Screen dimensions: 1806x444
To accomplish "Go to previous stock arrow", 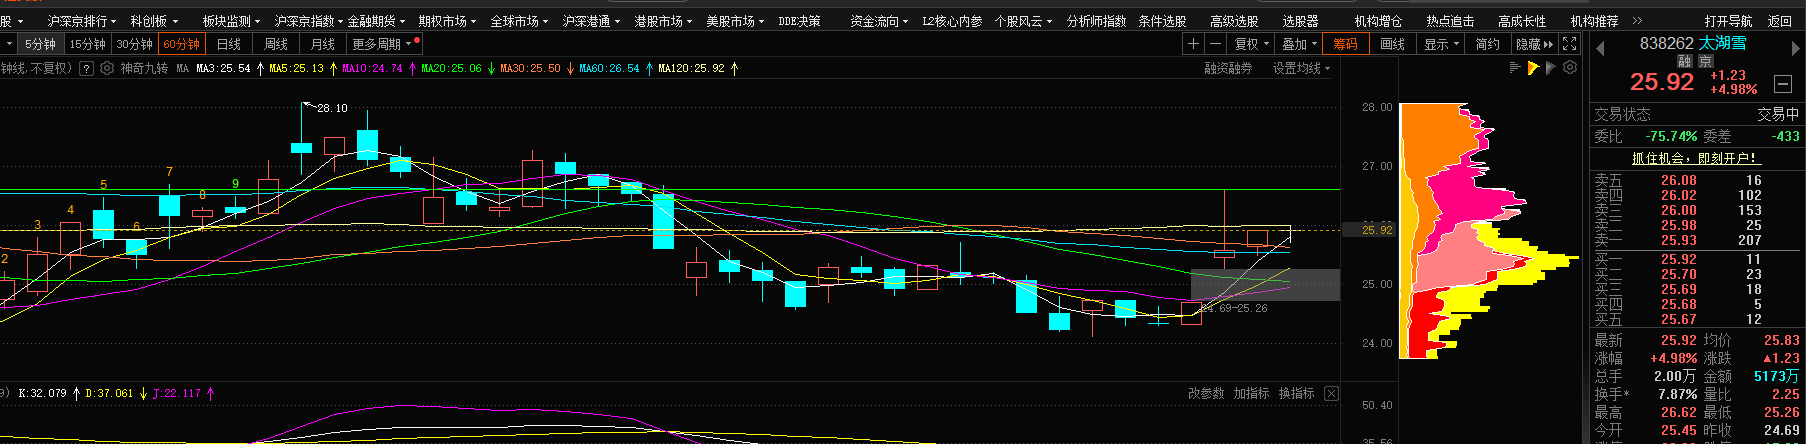I will pos(1600,48).
